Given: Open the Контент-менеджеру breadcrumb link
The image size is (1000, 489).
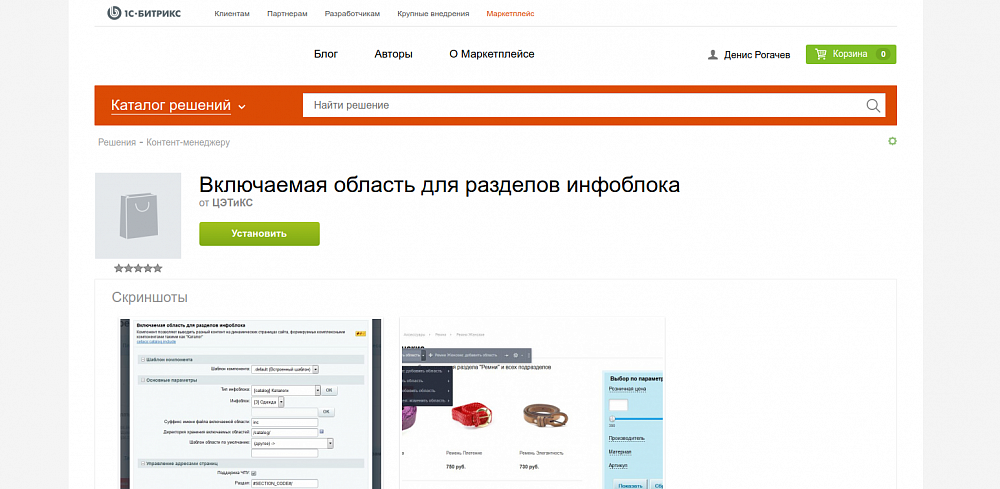Looking at the screenshot, I should [x=188, y=142].
